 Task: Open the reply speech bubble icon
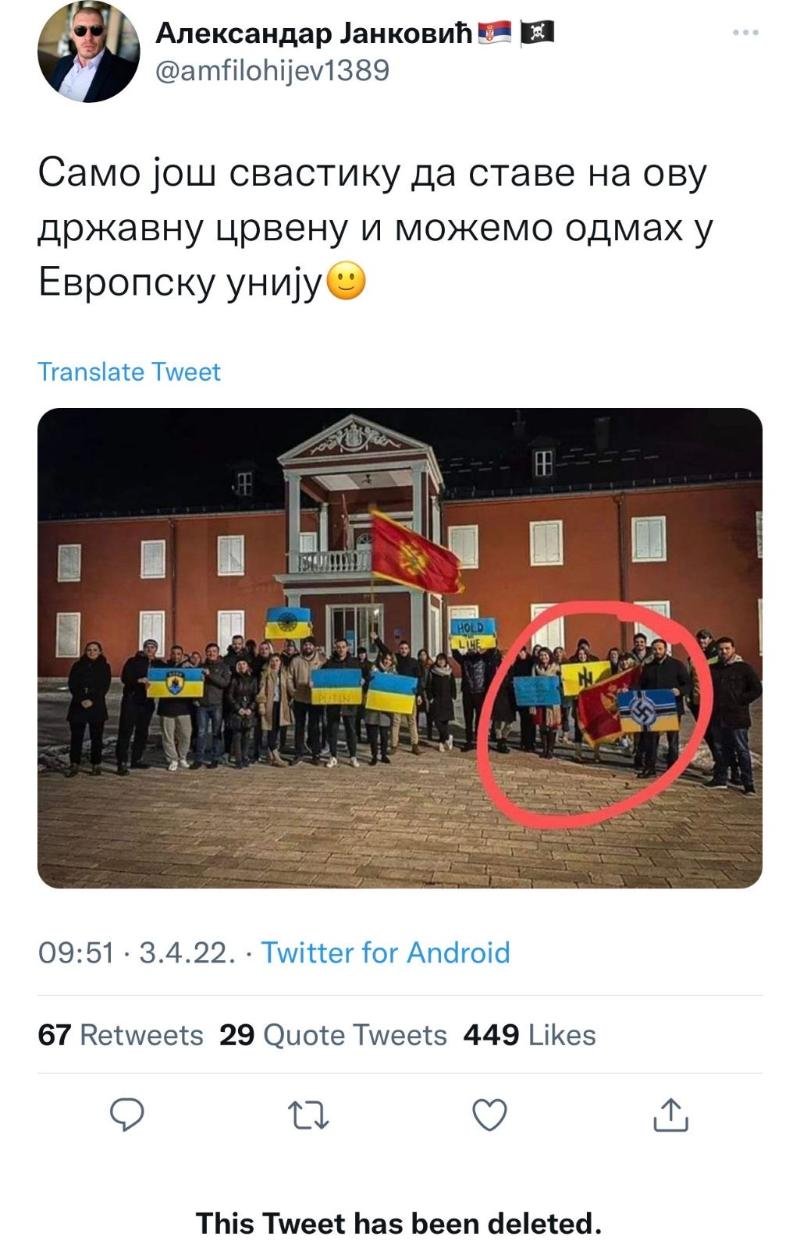point(127,1114)
